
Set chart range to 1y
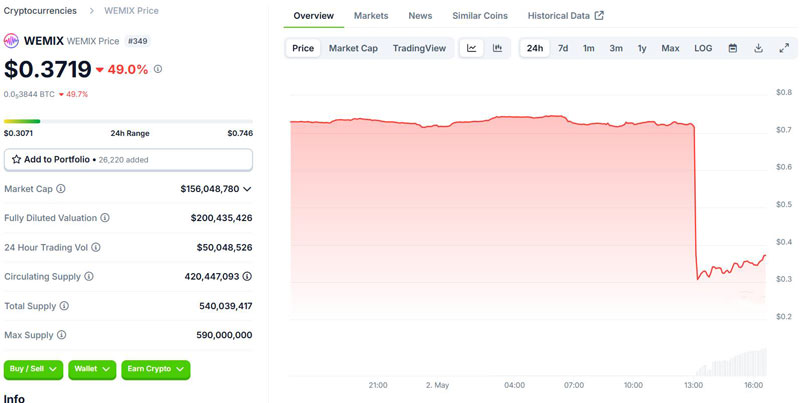(x=642, y=48)
